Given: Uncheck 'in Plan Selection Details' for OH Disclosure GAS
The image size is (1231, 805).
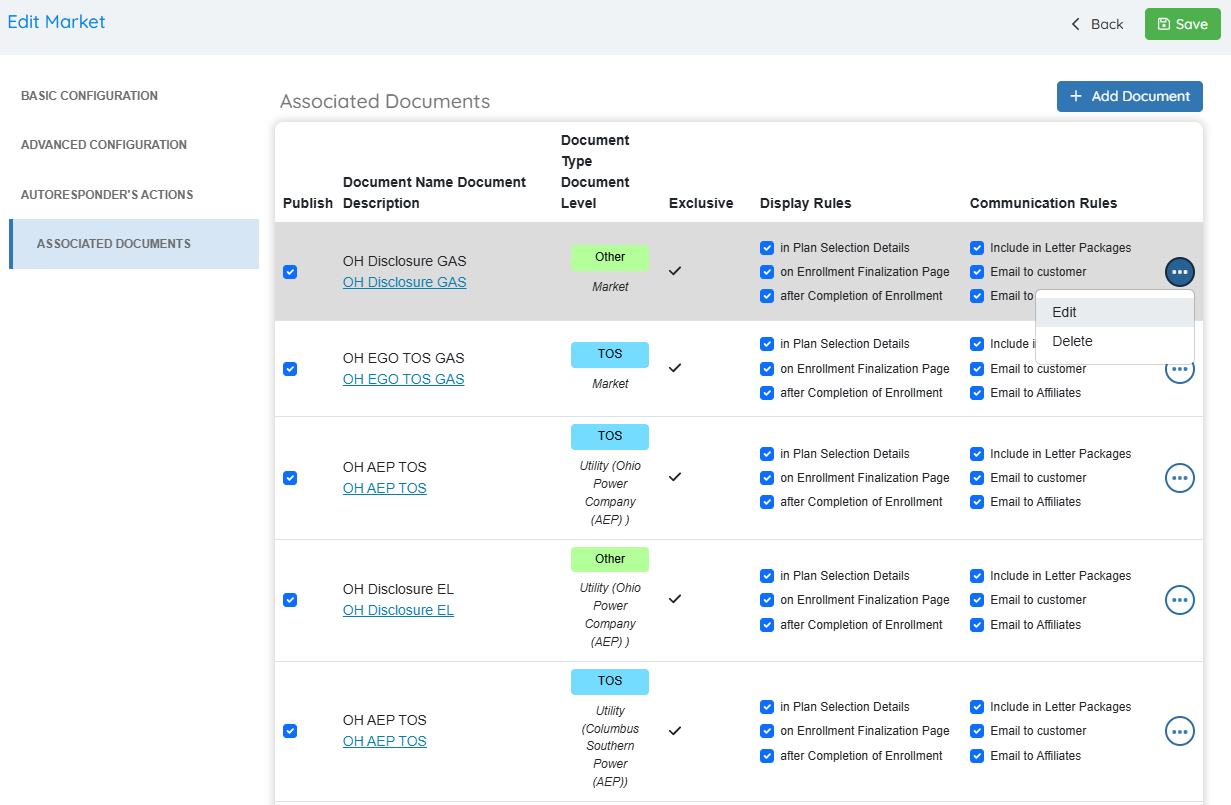Looking at the screenshot, I should coord(767,248).
